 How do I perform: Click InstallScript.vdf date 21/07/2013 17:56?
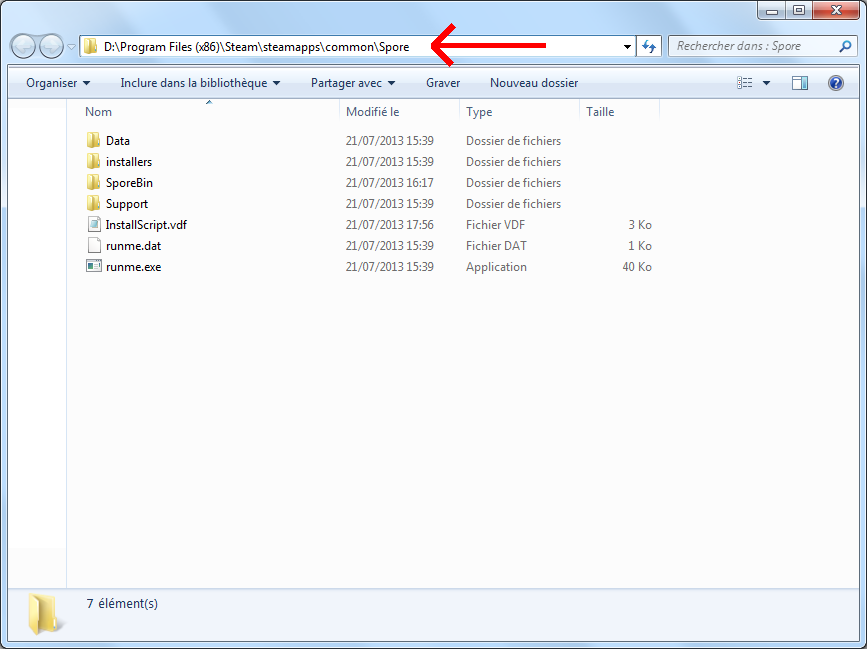(x=390, y=225)
